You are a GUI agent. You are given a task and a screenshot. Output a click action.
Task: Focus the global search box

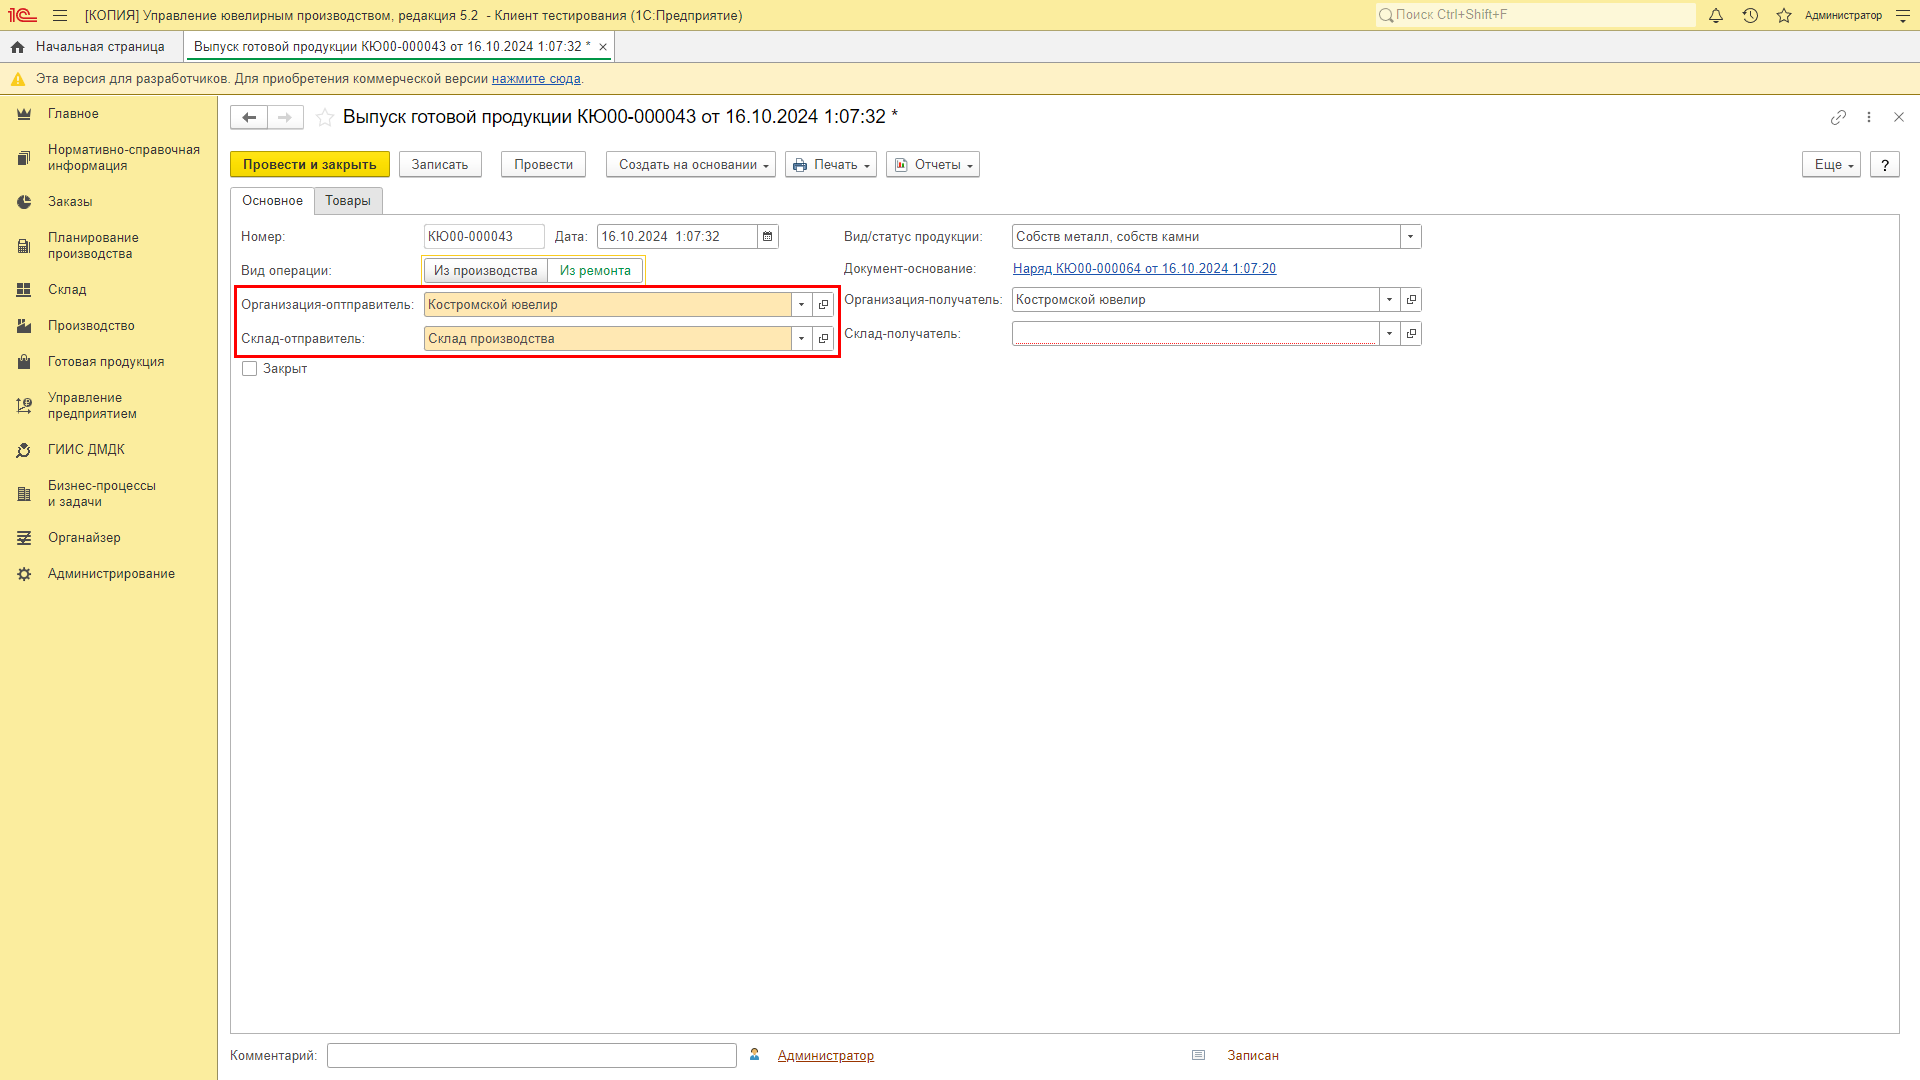[x=1536, y=15]
